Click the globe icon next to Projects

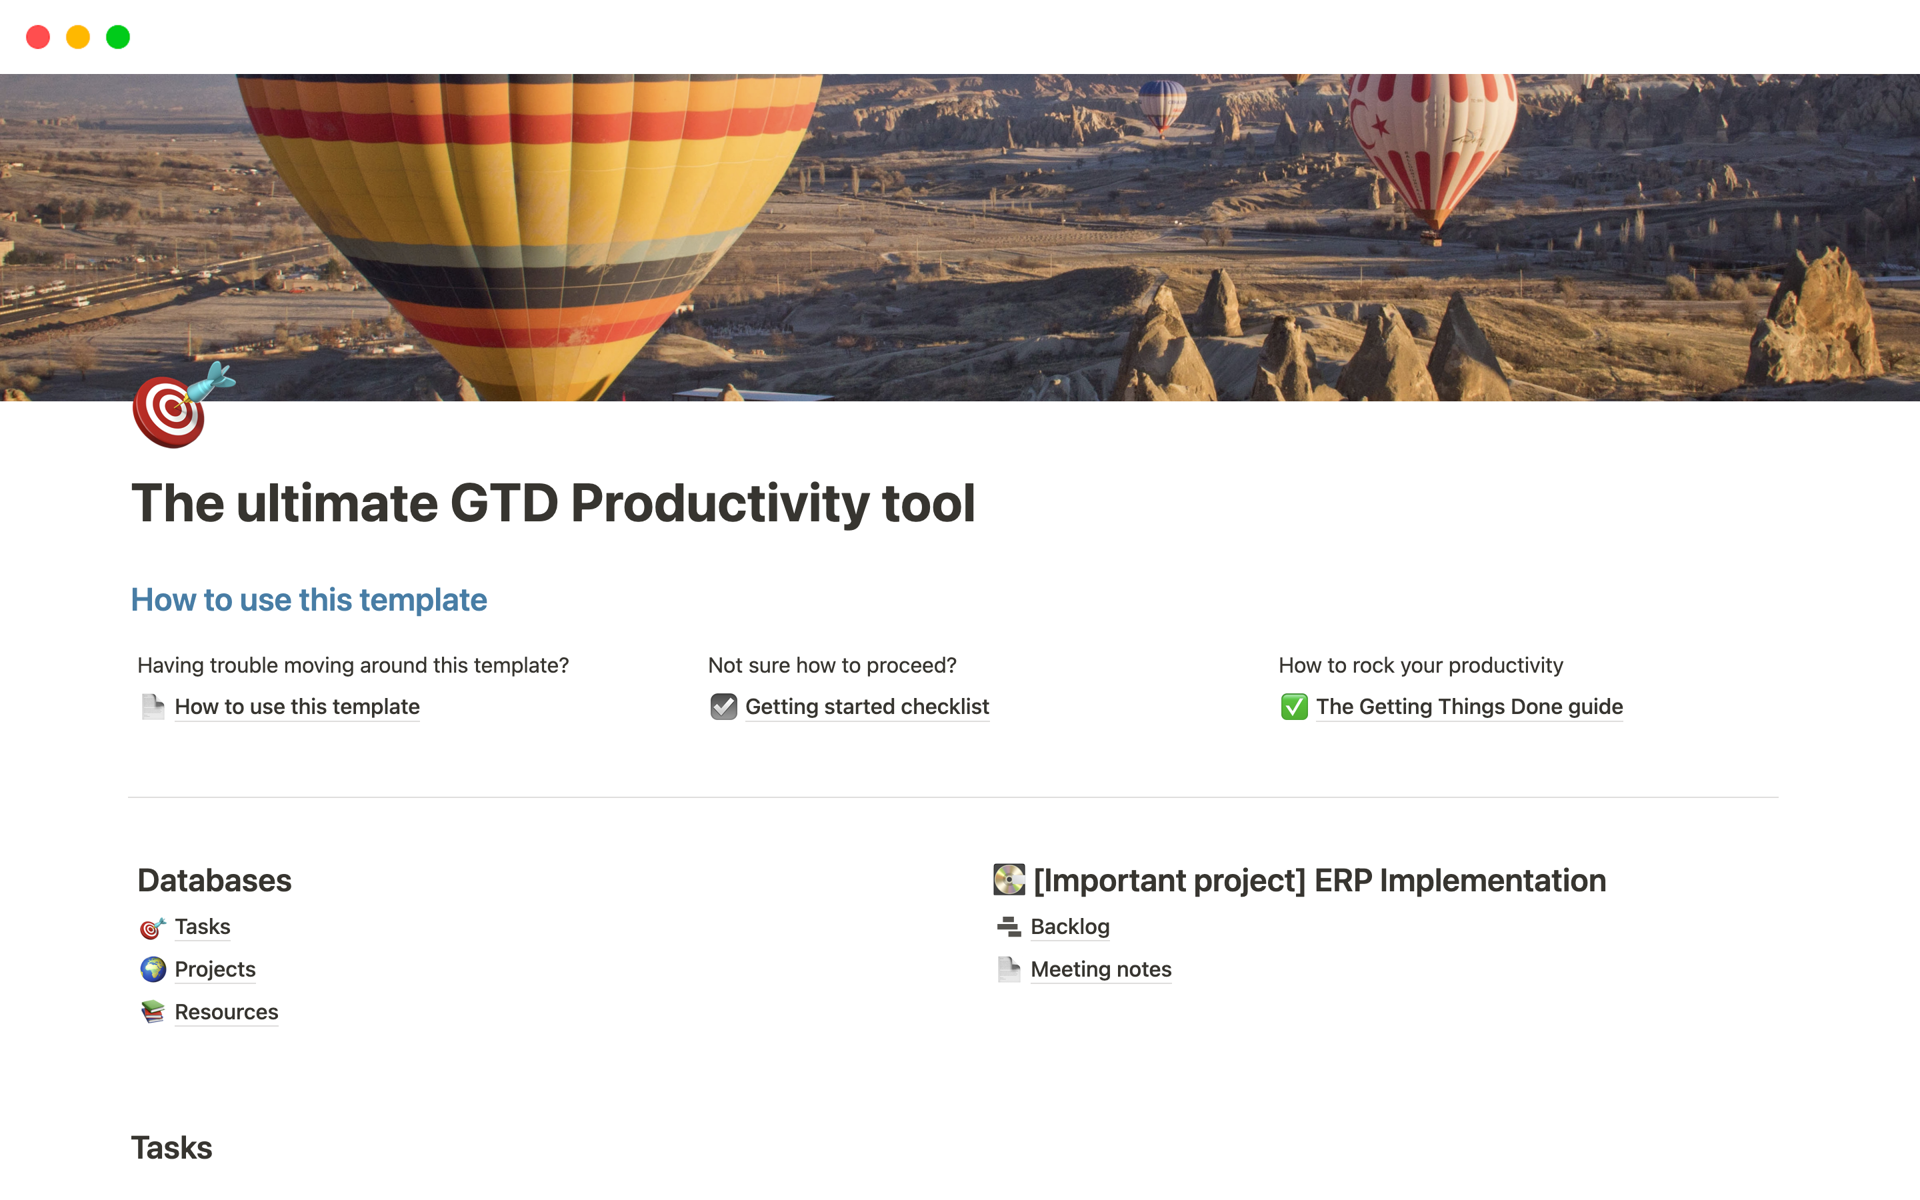click(x=152, y=969)
